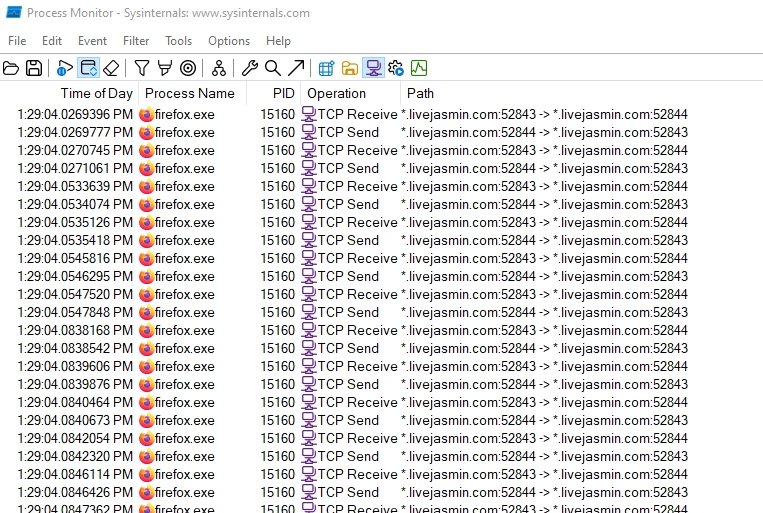Viewport: 763px width, 513px height.
Task: Open the Process Tree icon
Action: coord(218,68)
